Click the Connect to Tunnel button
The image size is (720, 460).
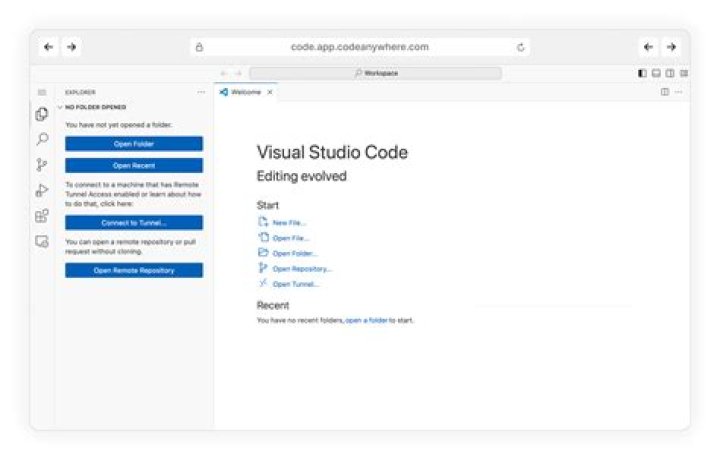coord(134,223)
